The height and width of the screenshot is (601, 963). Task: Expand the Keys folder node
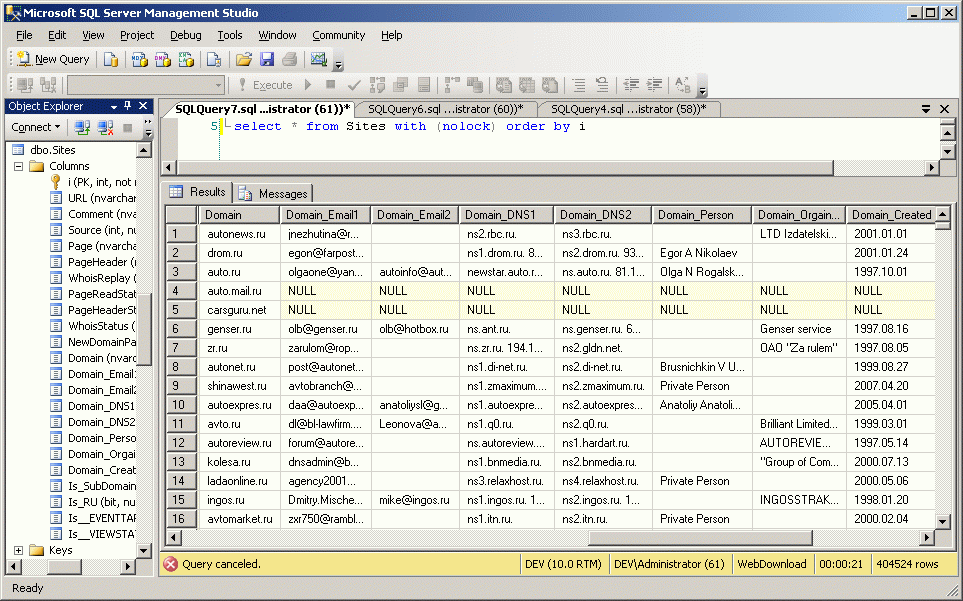coord(19,550)
